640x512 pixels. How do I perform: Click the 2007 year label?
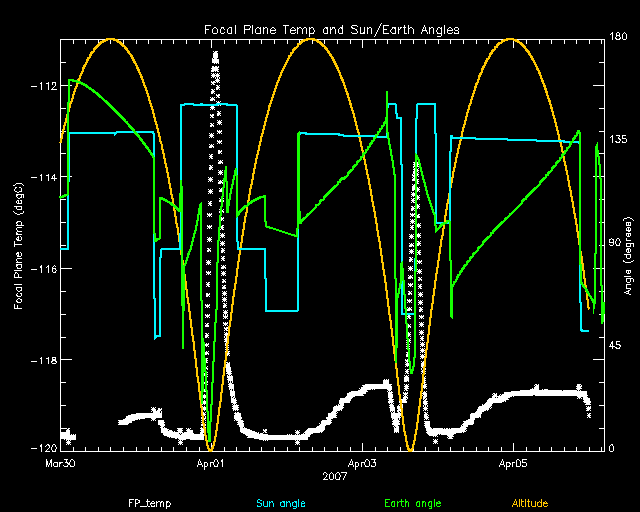[334, 477]
